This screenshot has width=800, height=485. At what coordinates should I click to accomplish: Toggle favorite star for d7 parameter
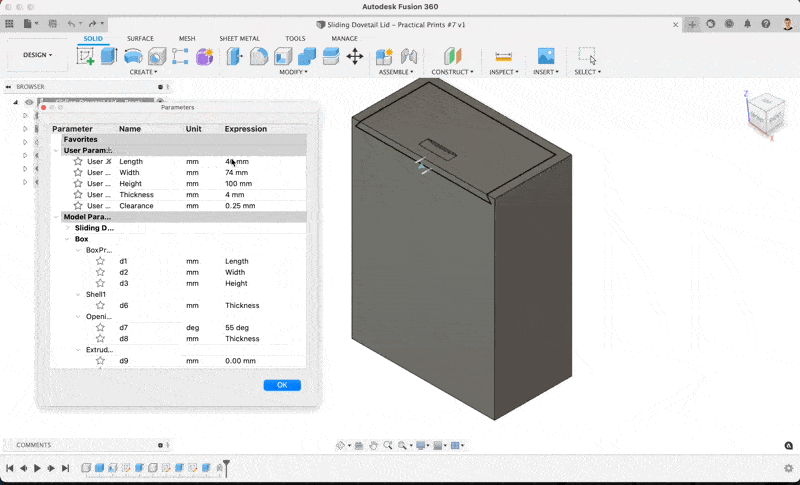(x=100, y=327)
